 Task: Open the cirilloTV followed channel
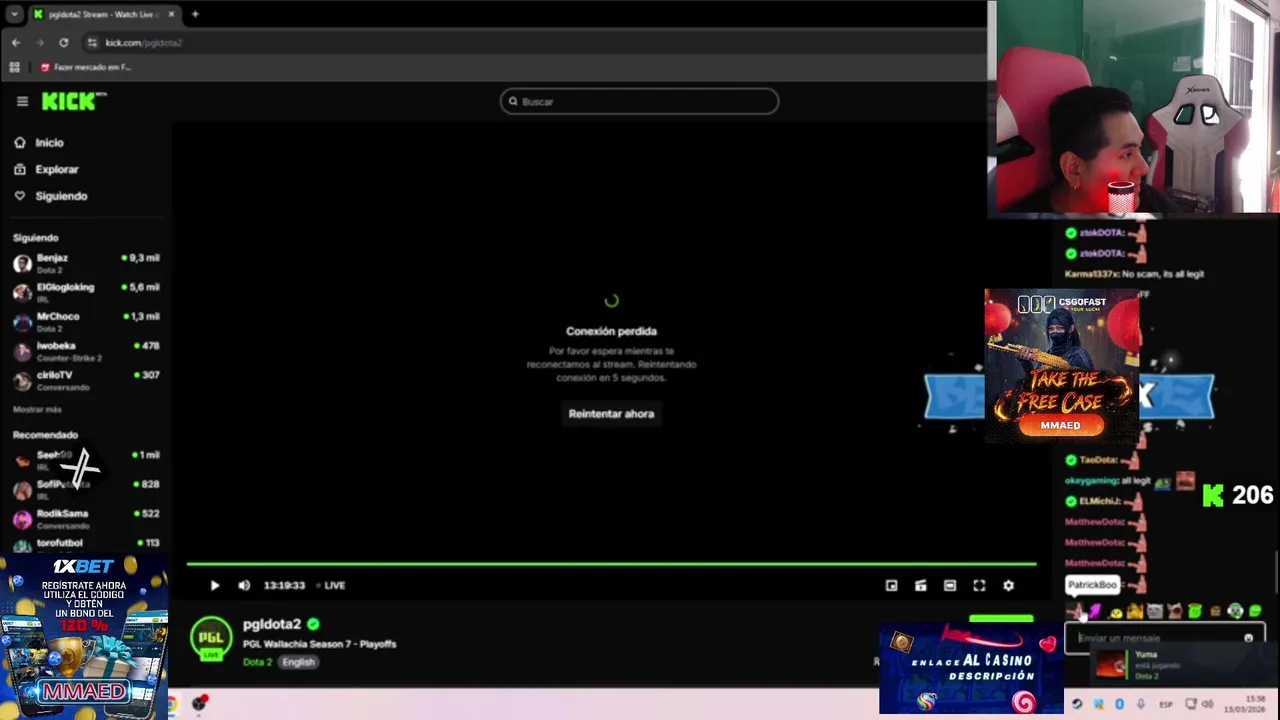(86, 380)
